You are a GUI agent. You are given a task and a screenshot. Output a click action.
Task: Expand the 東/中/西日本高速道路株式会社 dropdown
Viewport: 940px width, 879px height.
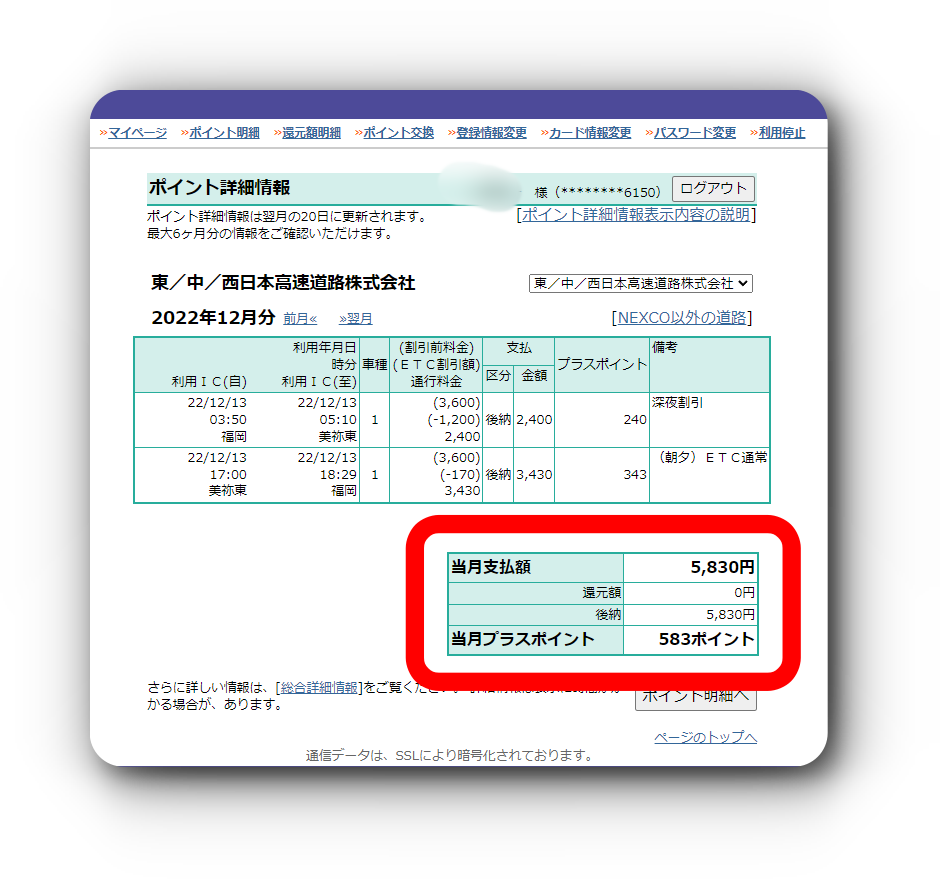click(640, 284)
